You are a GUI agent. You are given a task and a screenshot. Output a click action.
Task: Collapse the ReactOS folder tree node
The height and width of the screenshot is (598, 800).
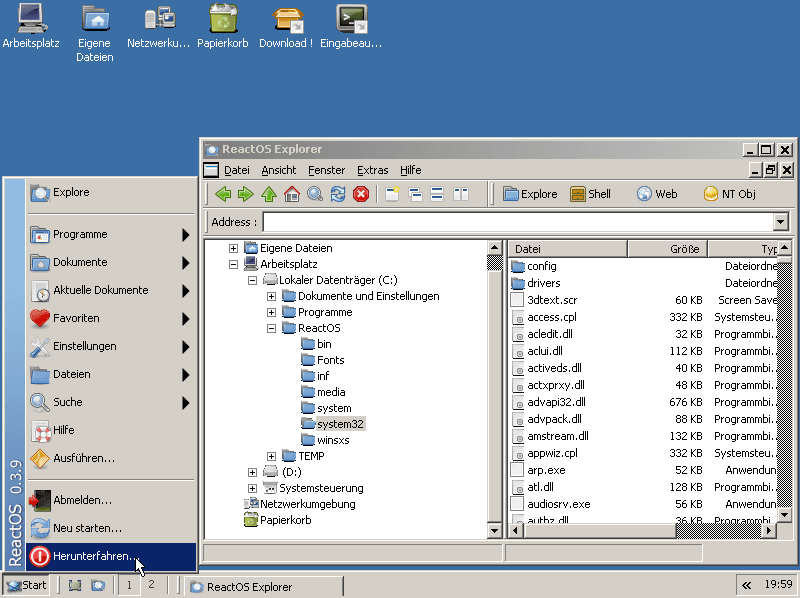click(x=272, y=328)
